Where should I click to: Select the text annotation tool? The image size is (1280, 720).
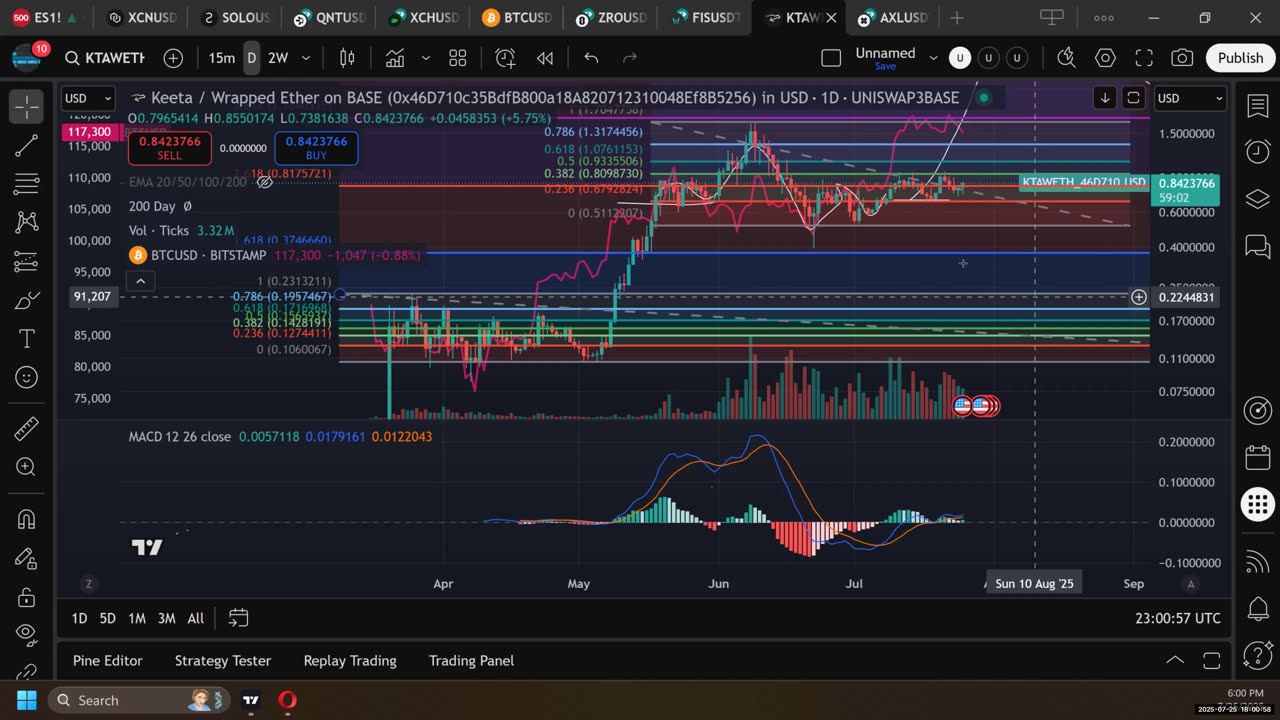(27, 338)
